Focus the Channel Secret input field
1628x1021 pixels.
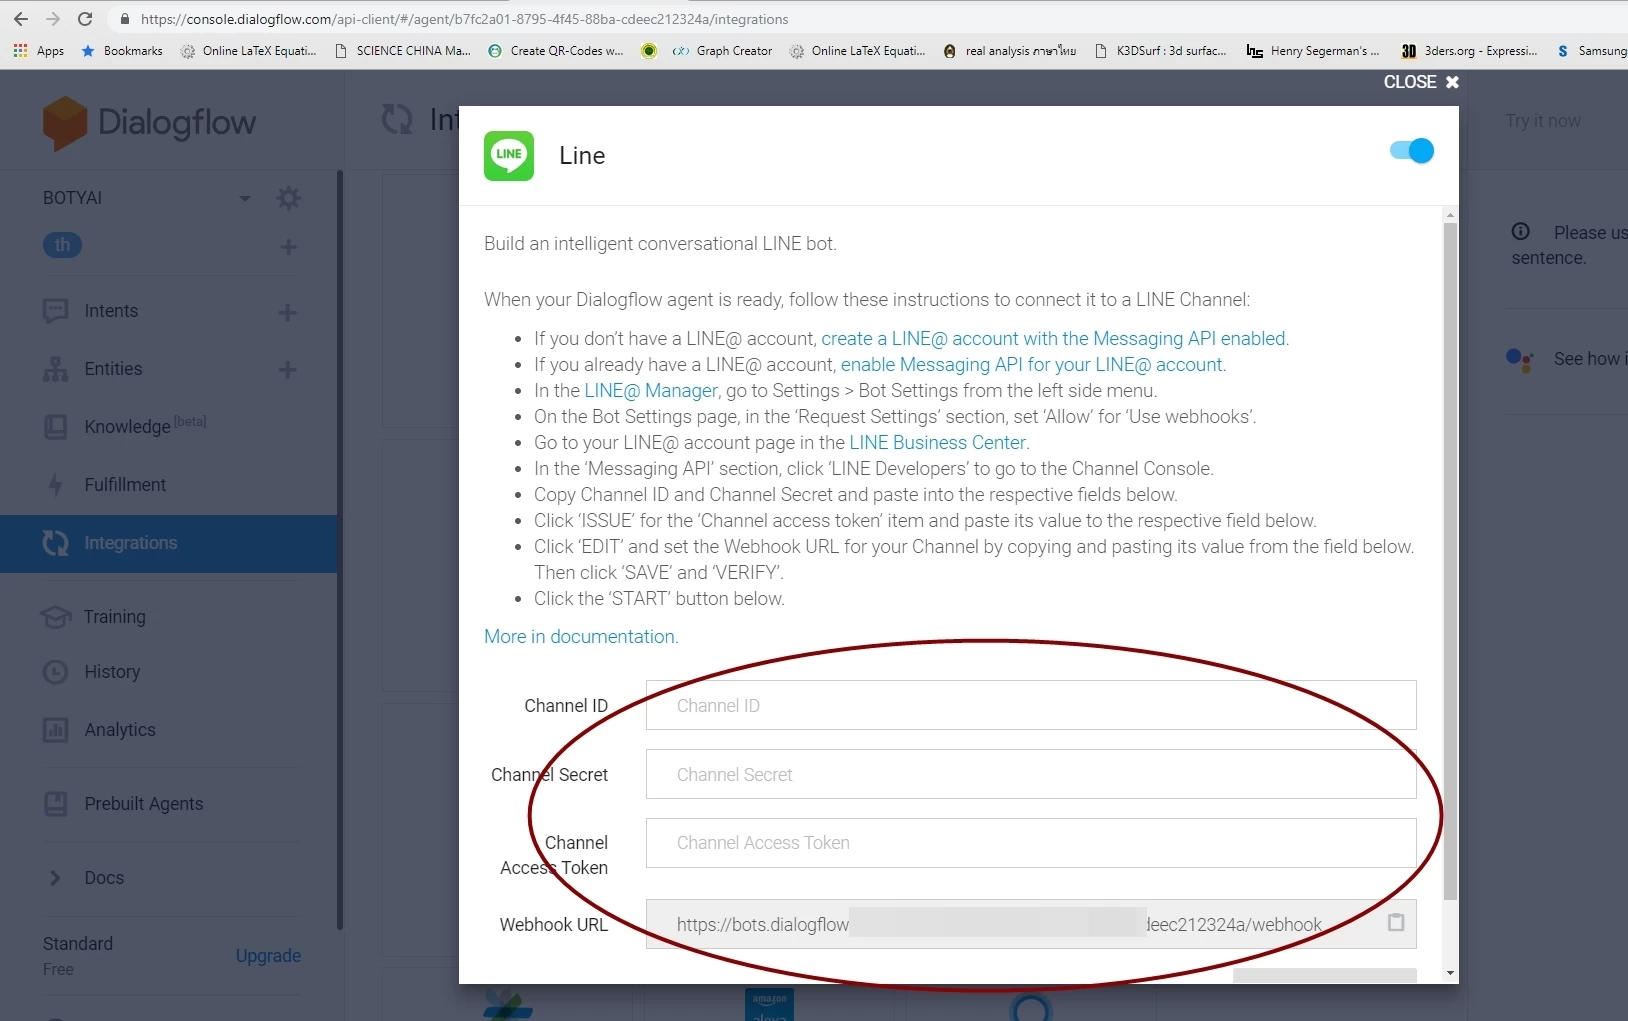1031,774
